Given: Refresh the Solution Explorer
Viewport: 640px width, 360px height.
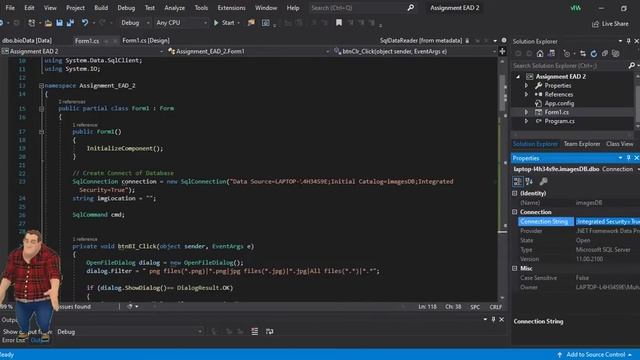Looking at the screenshot, I should click(594, 53).
